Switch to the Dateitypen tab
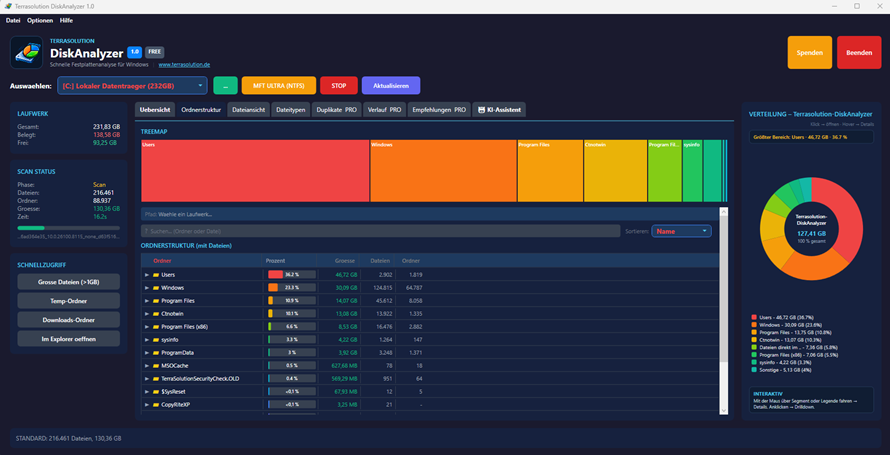890x455 pixels. click(291, 109)
